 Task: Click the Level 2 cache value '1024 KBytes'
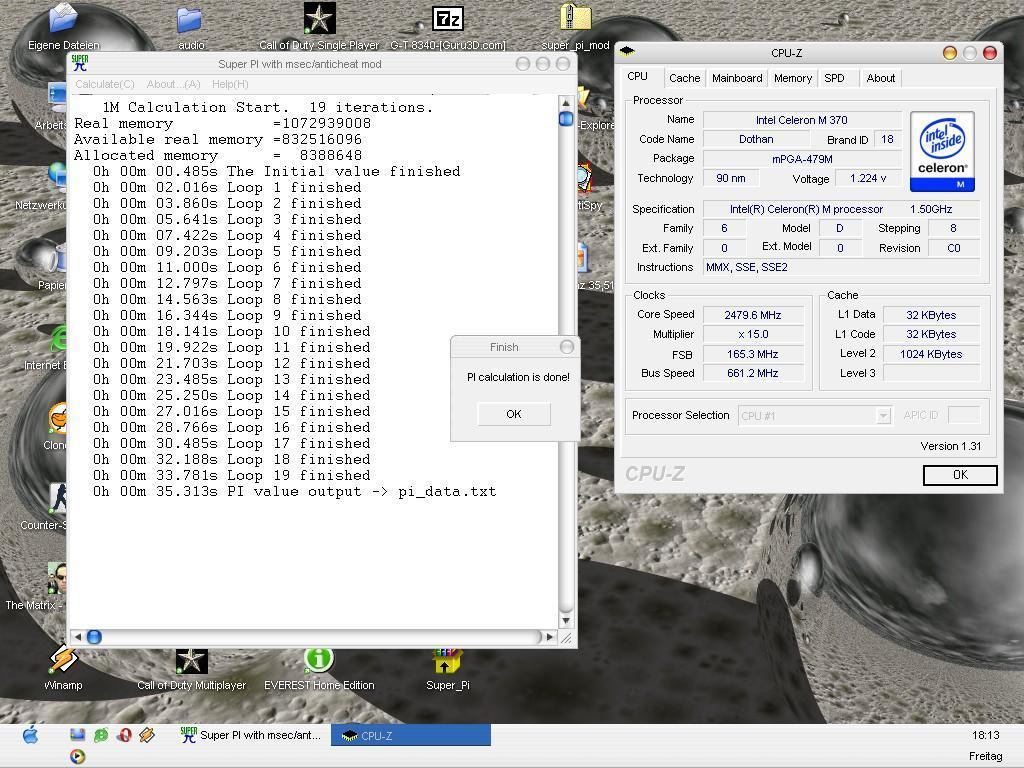[x=931, y=354]
